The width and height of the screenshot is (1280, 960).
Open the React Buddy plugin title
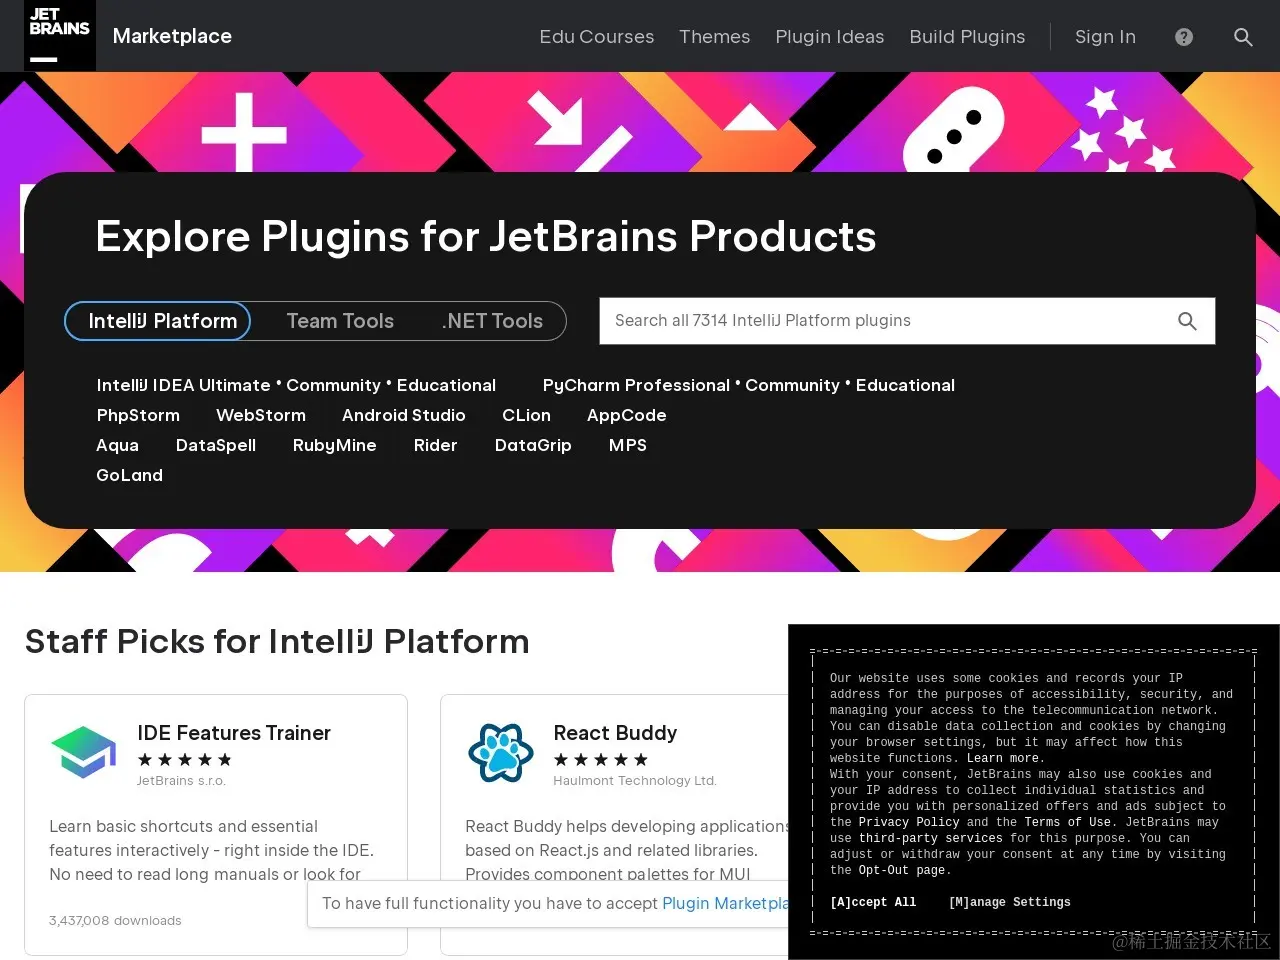(615, 733)
